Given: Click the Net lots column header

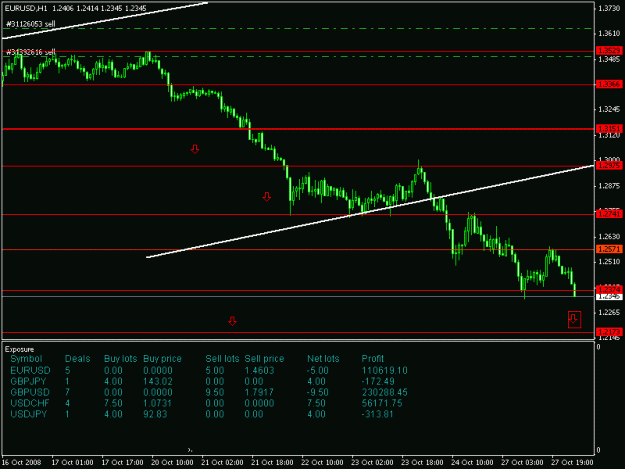Looking at the screenshot, I should (323, 359).
